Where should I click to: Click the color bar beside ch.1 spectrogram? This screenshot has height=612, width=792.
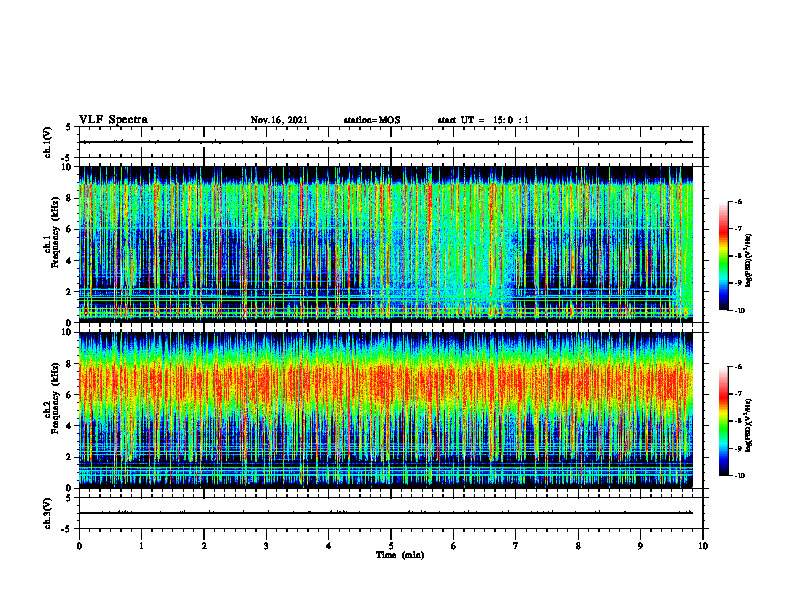tap(724, 256)
